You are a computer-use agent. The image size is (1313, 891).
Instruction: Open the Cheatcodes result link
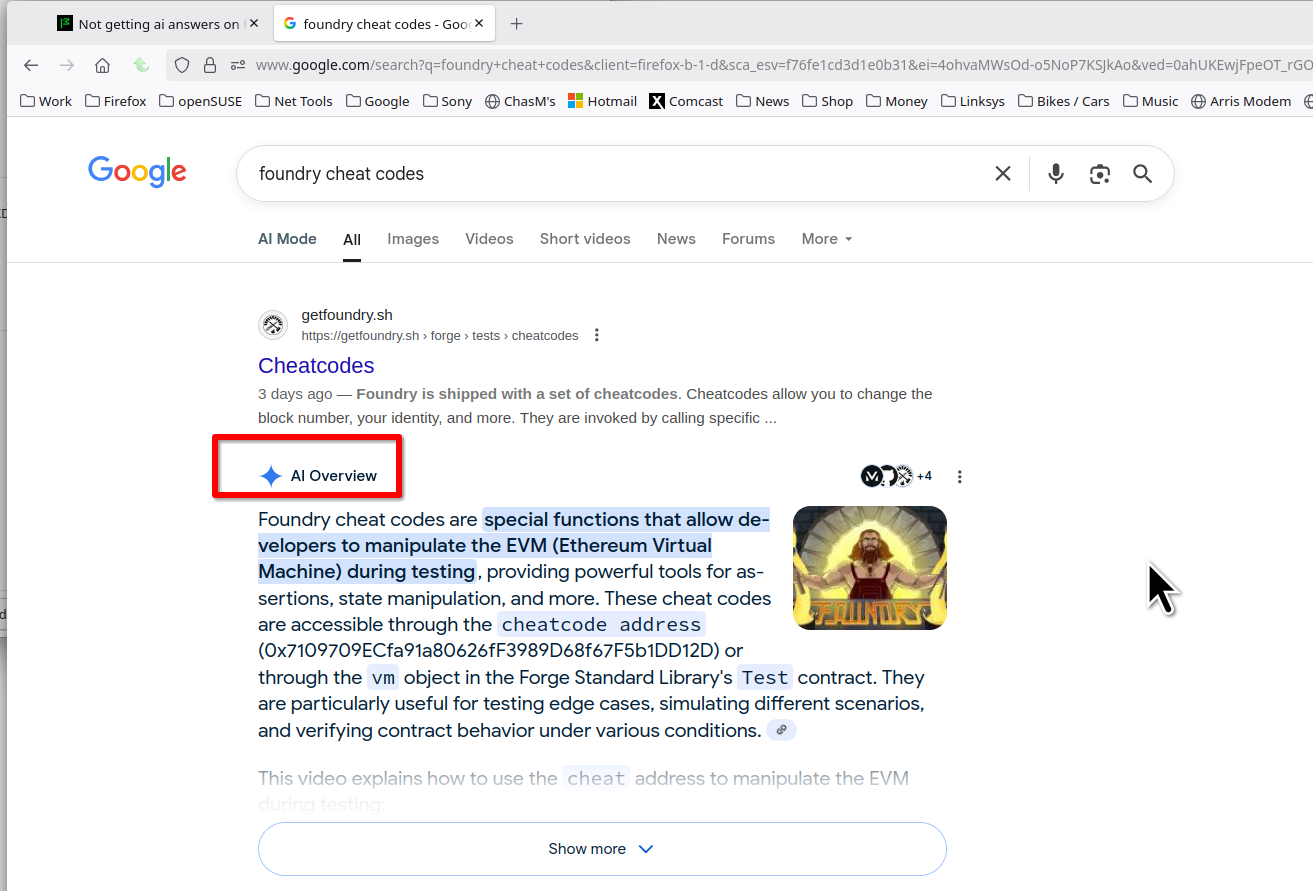pyautogui.click(x=316, y=366)
